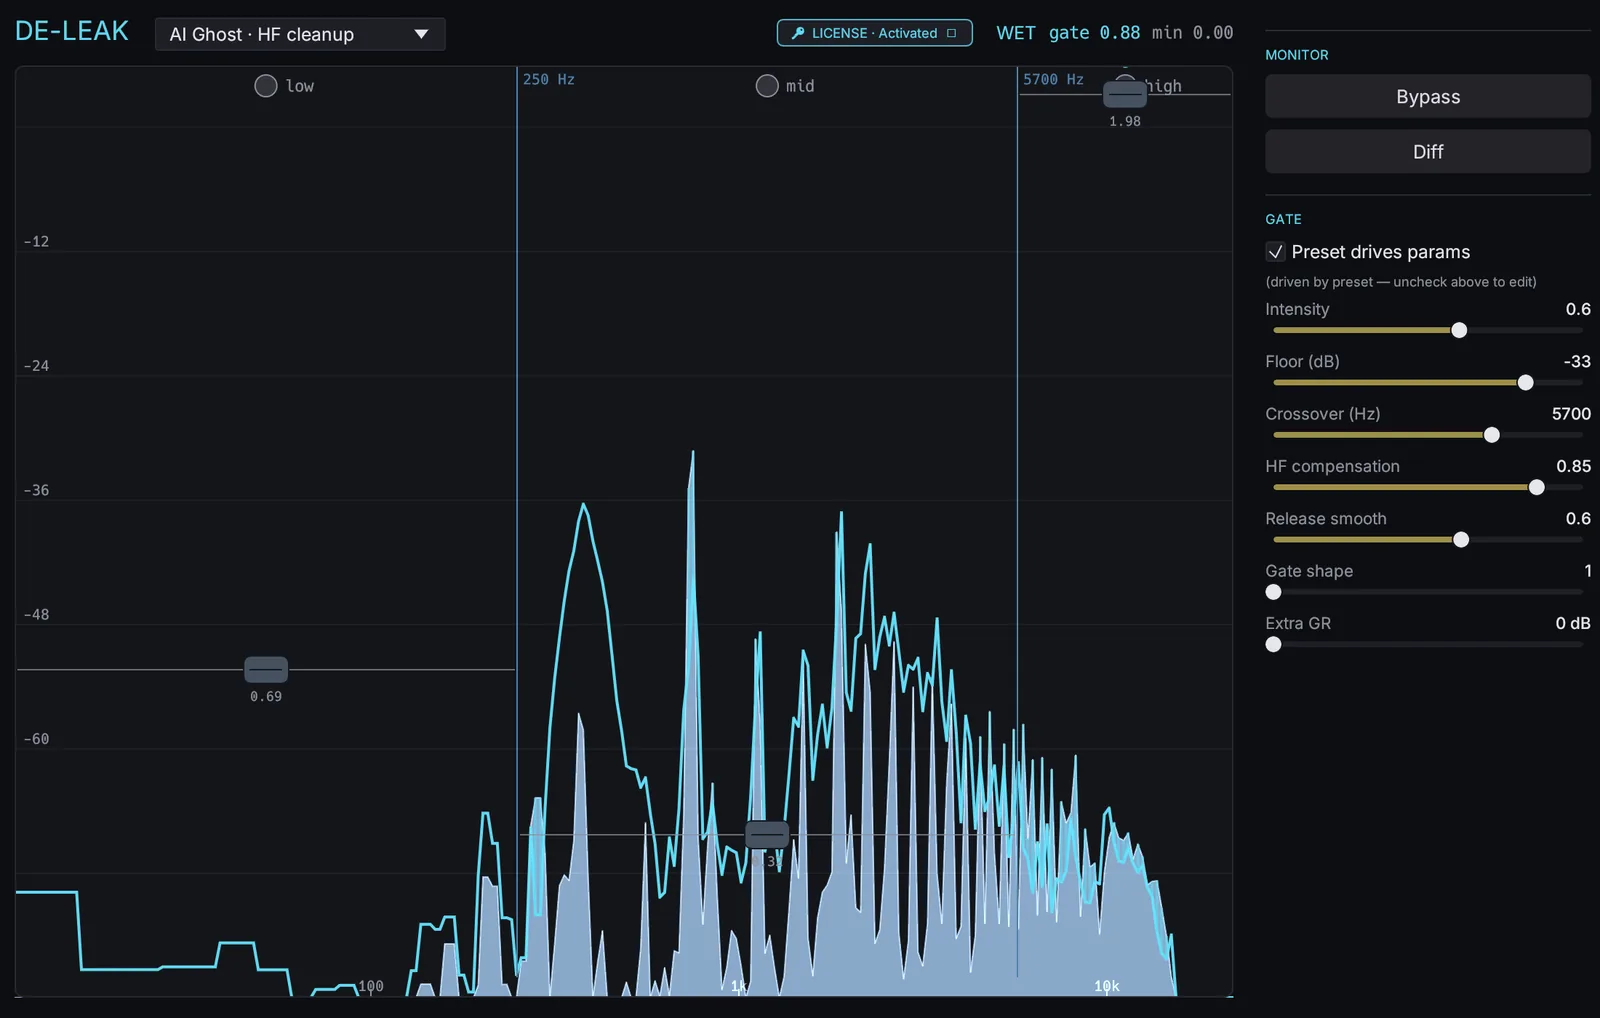Click the key icon in the license badge
Screen dimensions: 1600x1018
798,33
